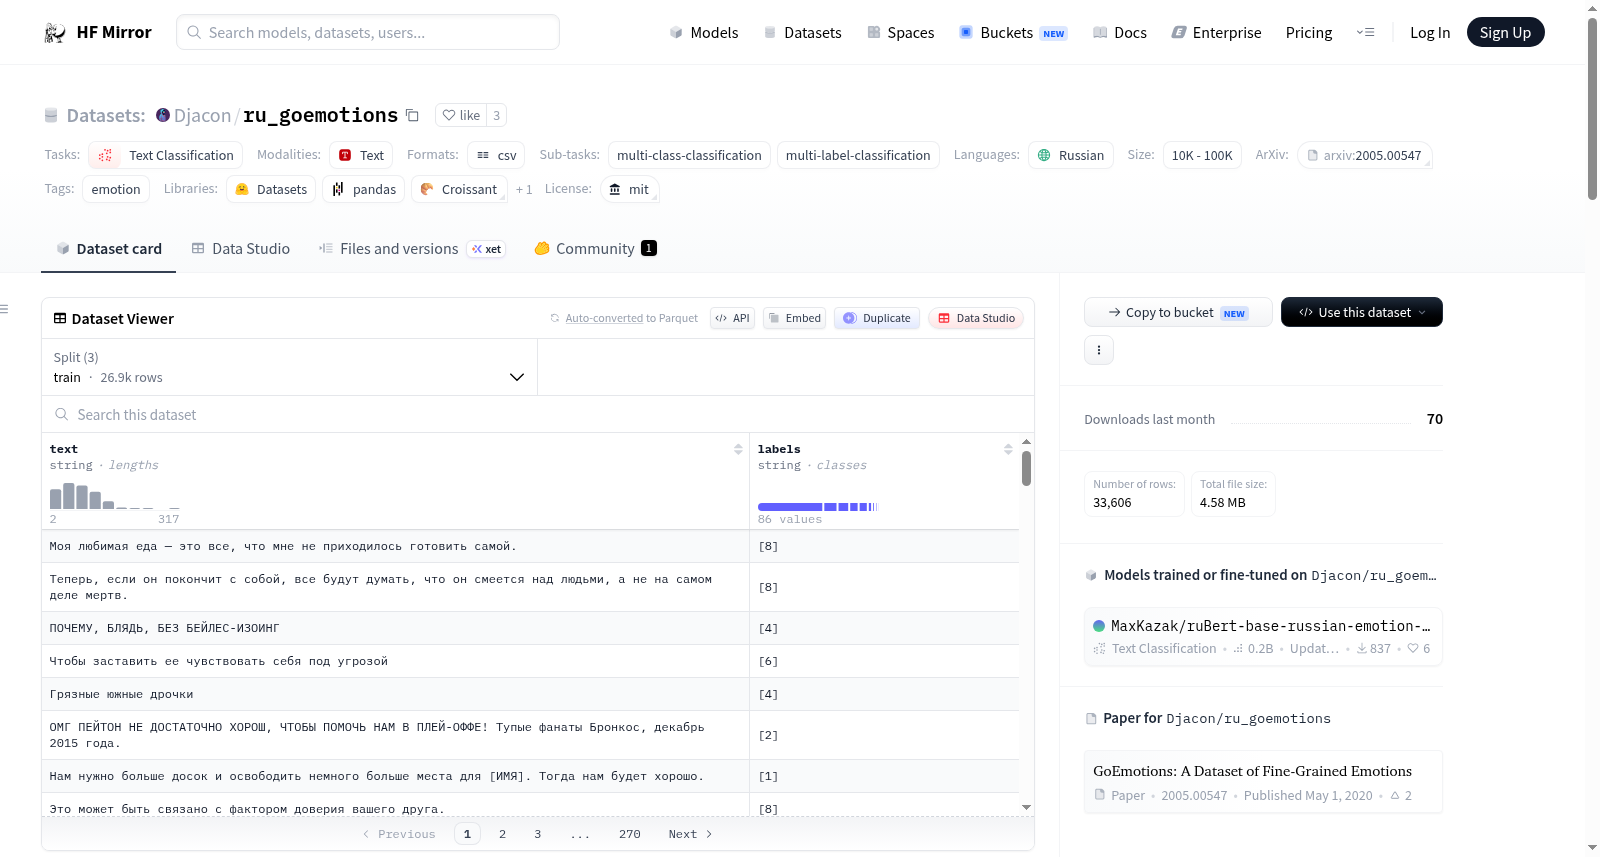The image size is (1600, 857).
Task: Focus the search models and datasets field
Action: pyautogui.click(x=368, y=32)
